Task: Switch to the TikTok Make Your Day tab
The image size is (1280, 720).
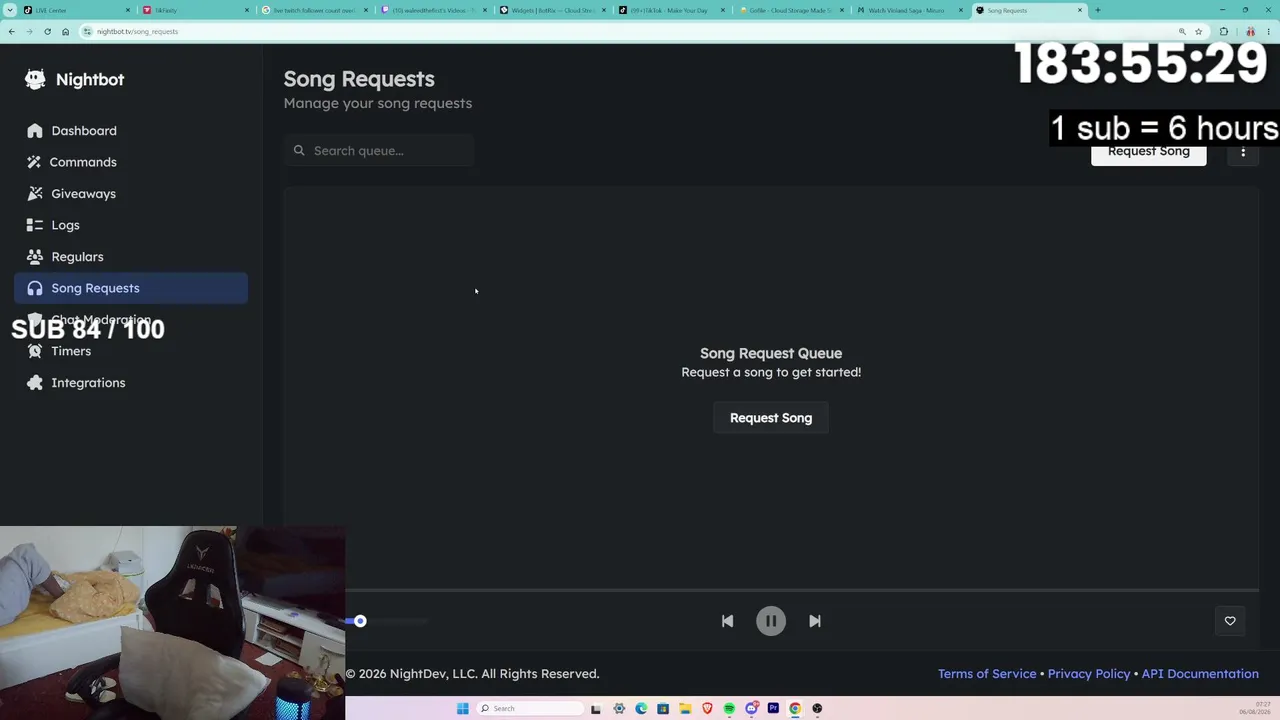Action: coord(672,10)
